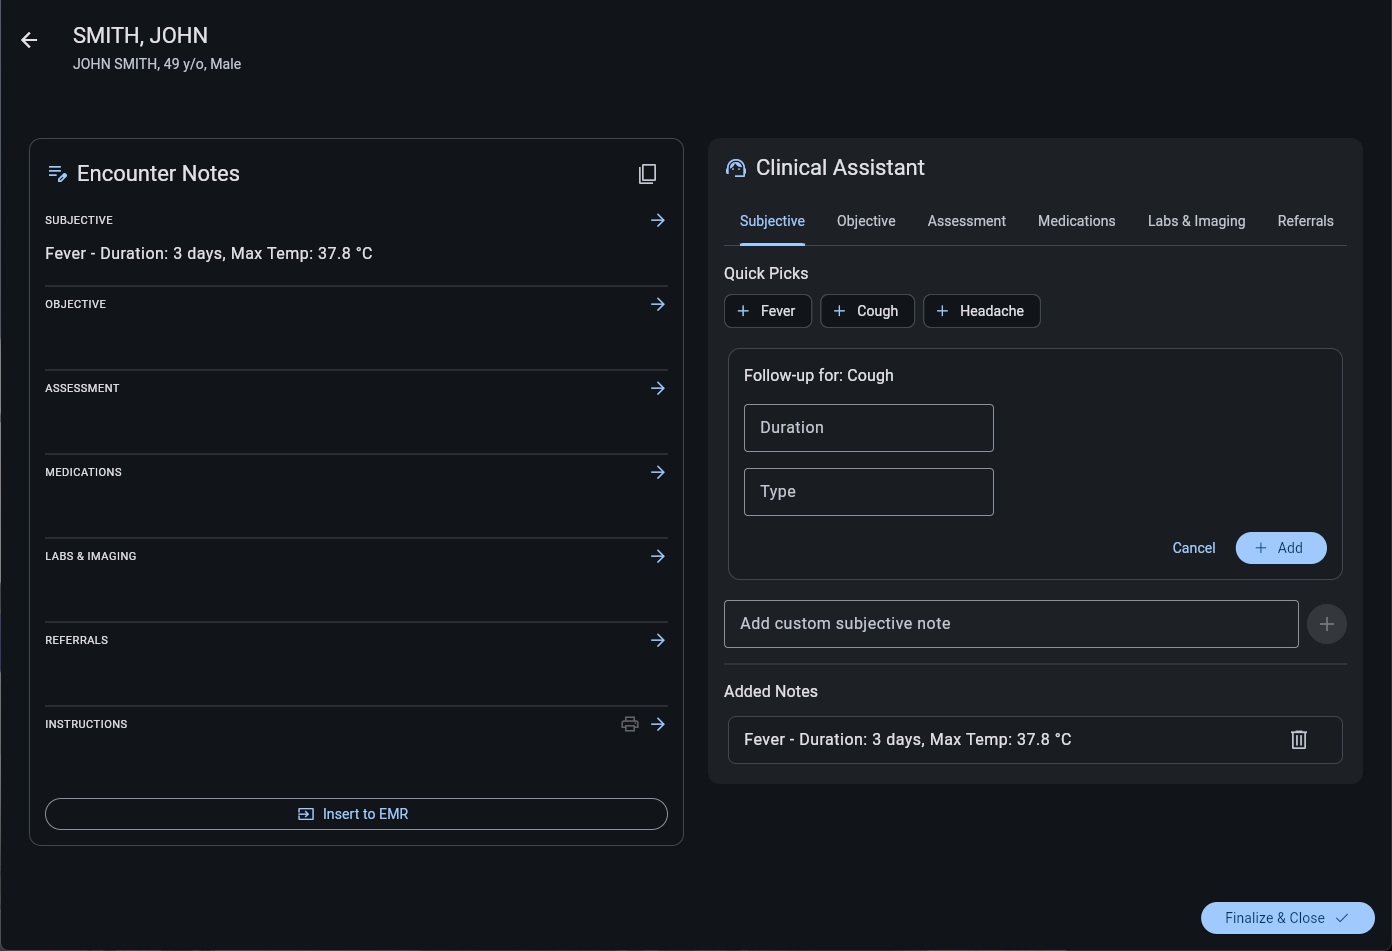Screen dimensions: 1392x951
Task: Click the arrow next to MEDICATIONS section
Action: (657, 472)
